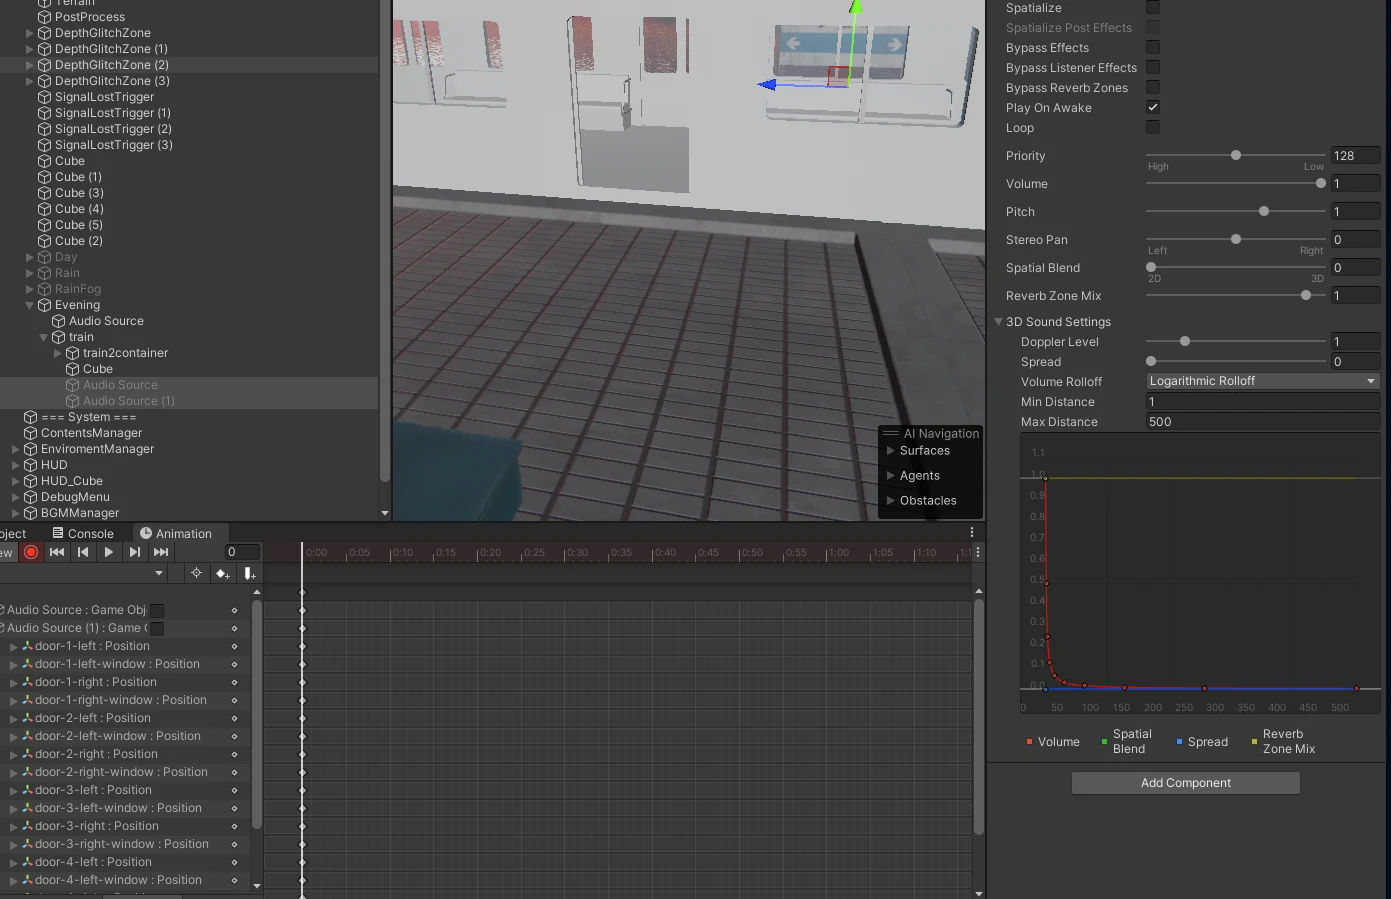This screenshot has height=899, width=1391.
Task: Click the Max Distance input field
Action: coord(1262,421)
